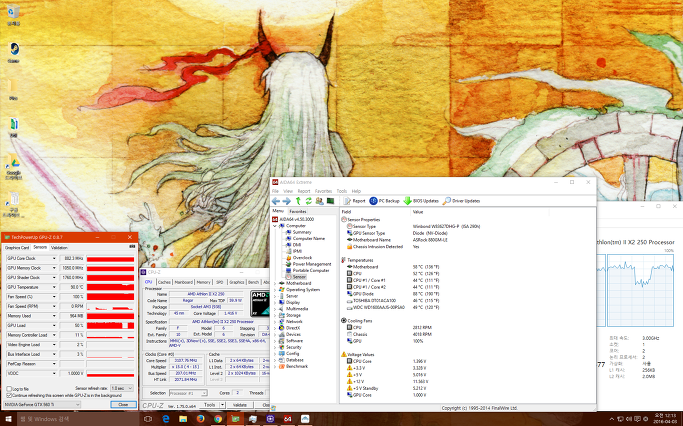683x426 pixels.
Task: Open the Steam desktop shortcut
Action: (x=14, y=52)
